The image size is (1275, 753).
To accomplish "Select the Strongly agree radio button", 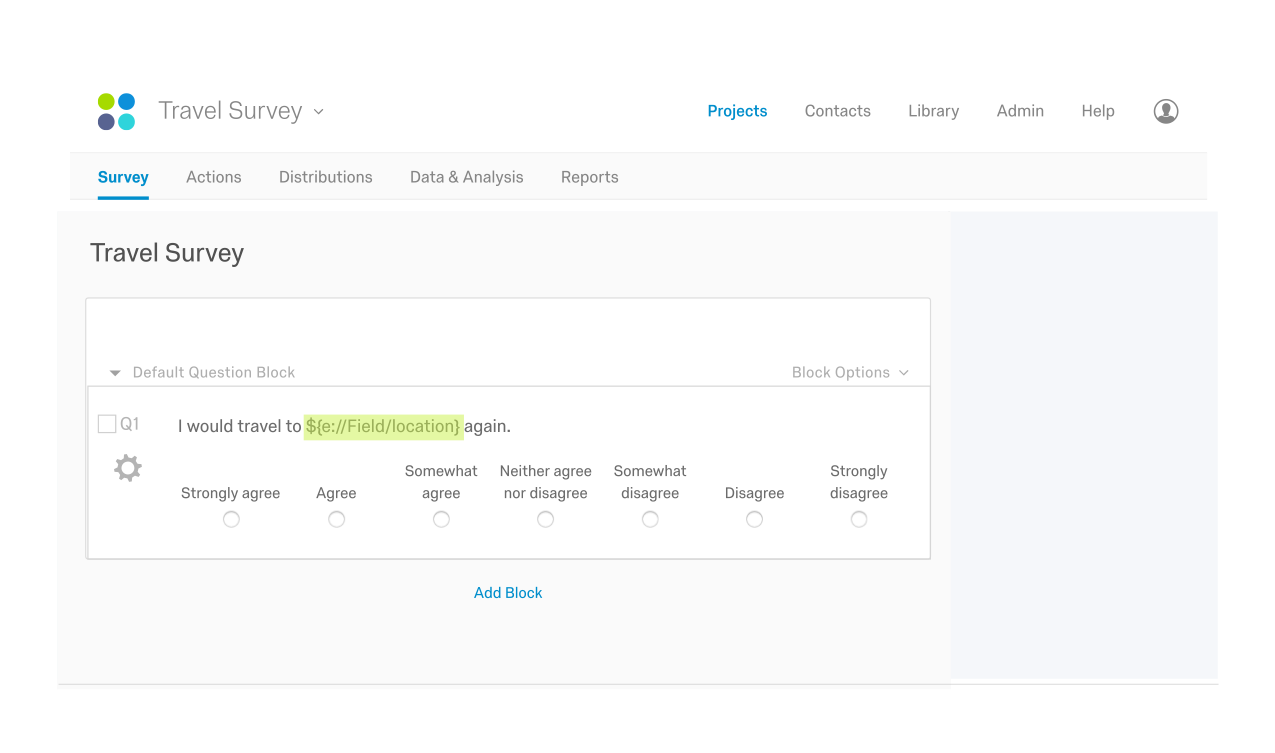I will coord(231,519).
